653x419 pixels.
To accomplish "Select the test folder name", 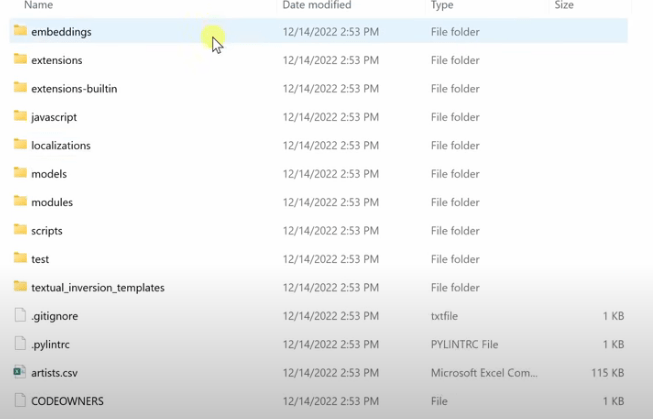I will 40,259.
